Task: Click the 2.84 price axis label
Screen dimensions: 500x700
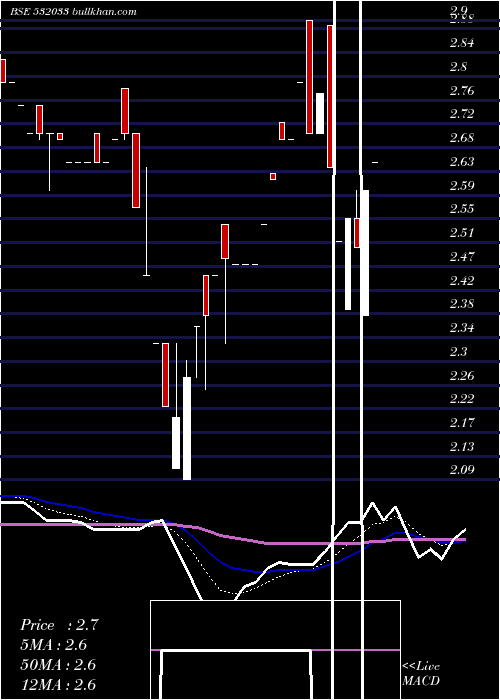Action: 462,43
